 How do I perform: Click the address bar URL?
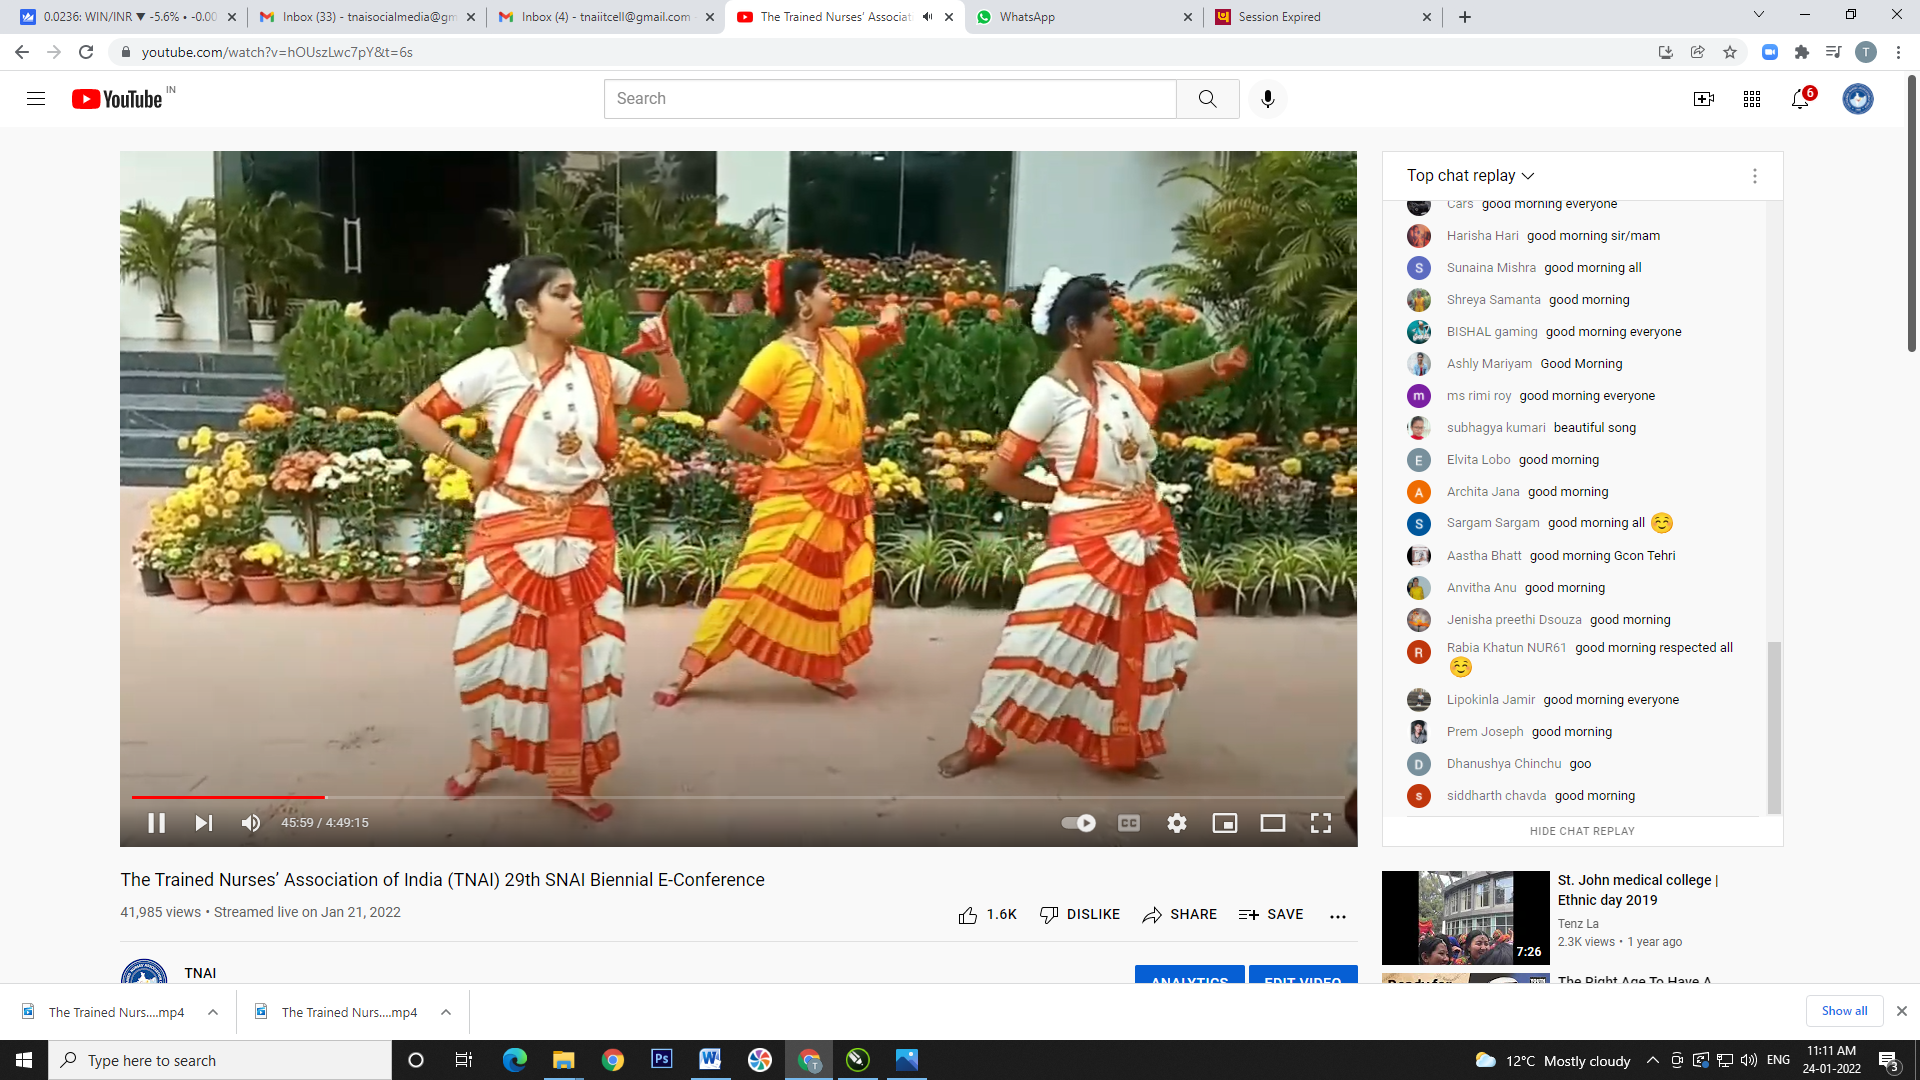pyautogui.click(x=277, y=52)
